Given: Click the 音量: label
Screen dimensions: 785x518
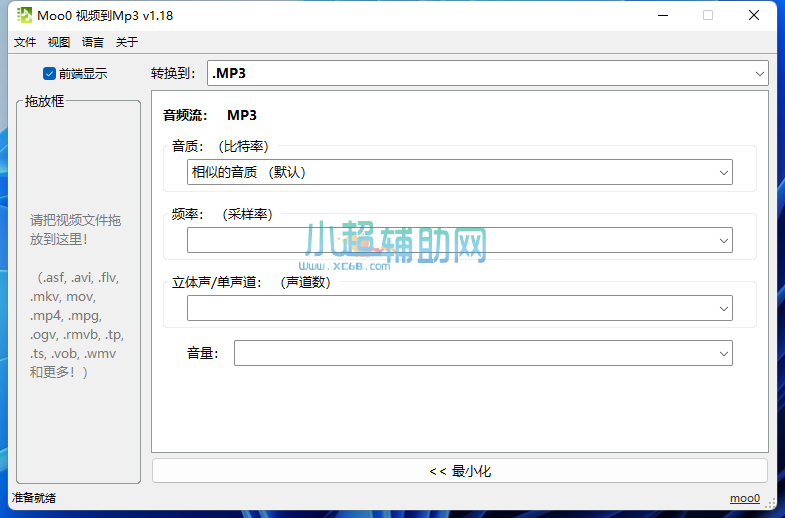Looking at the screenshot, I should pyautogui.click(x=203, y=353).
